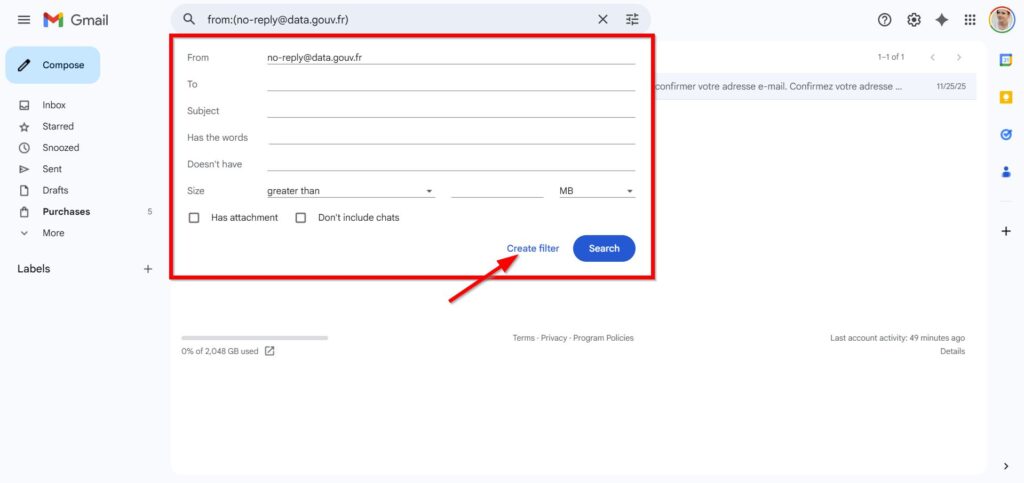Viewport: 1024px width, 483px height.
Task: Expand the More section in sidebar
Action: point(53,233)
